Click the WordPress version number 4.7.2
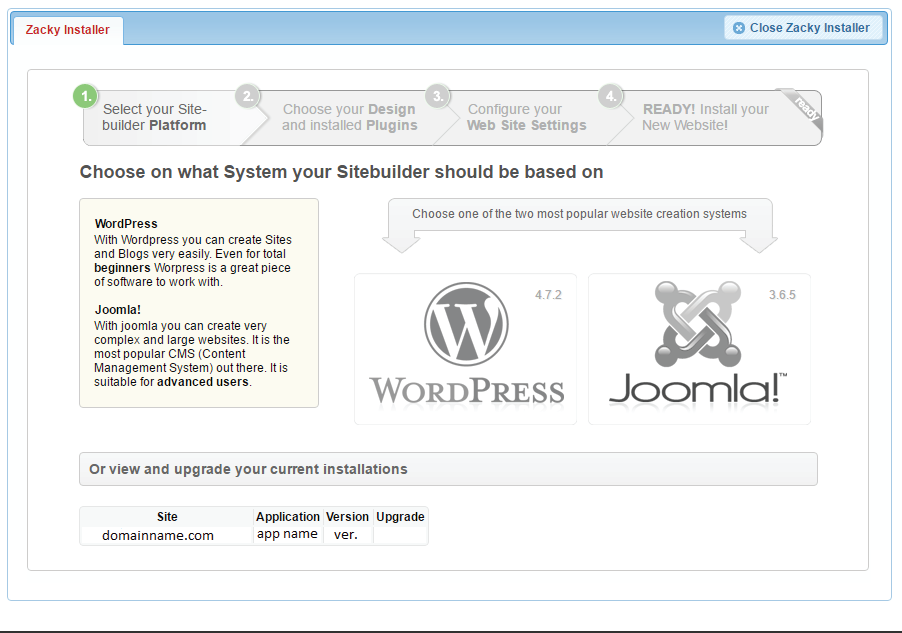Viewport: 902px width, 633px height. coord(548,295)
